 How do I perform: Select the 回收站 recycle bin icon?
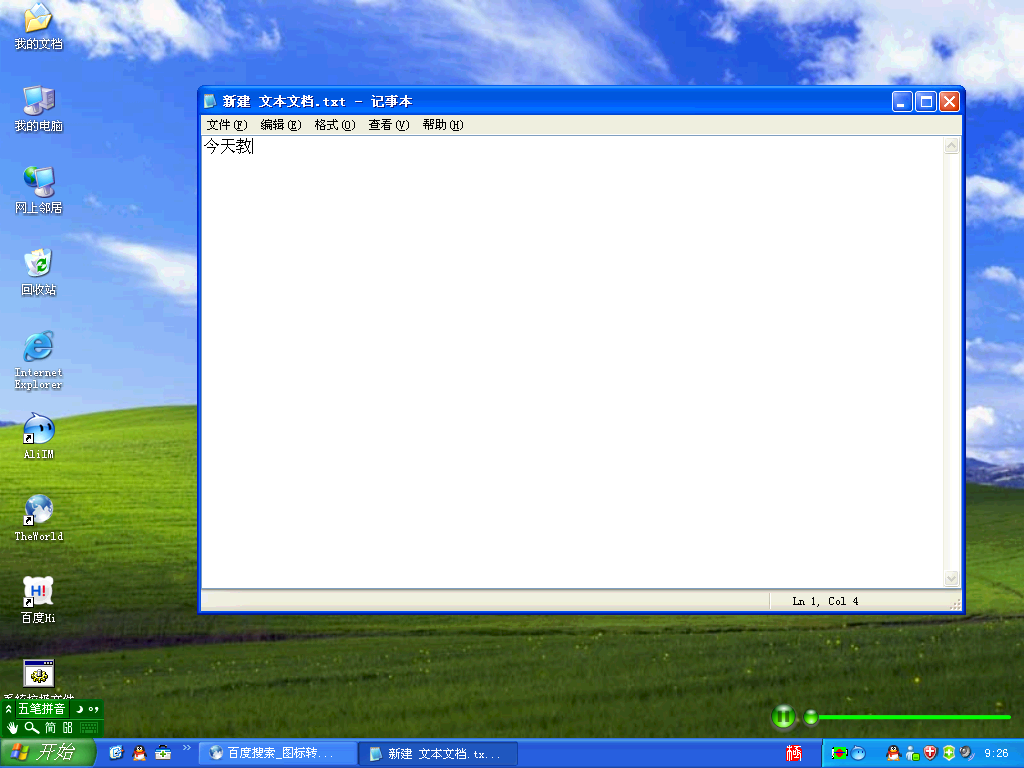tap(39, 272)
